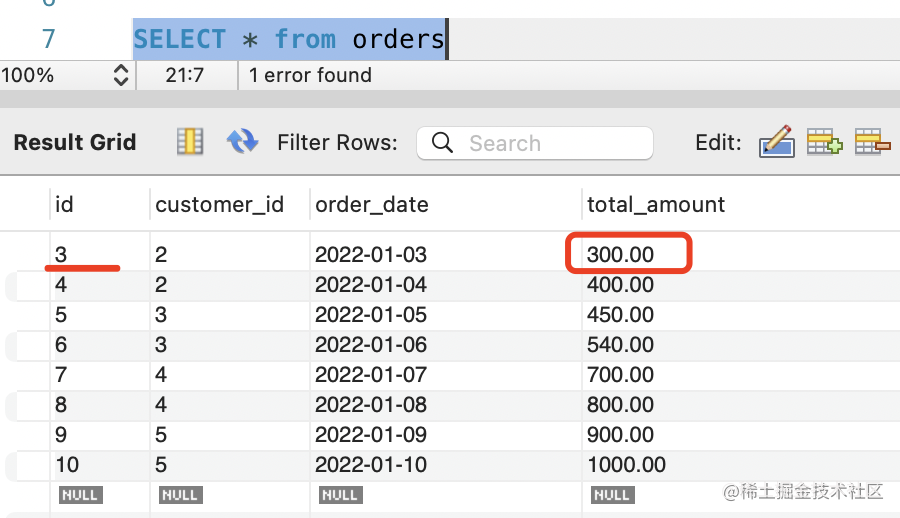The image size is (900, 518).
Task: Sort by the id column header
Action: click(65, 205)
